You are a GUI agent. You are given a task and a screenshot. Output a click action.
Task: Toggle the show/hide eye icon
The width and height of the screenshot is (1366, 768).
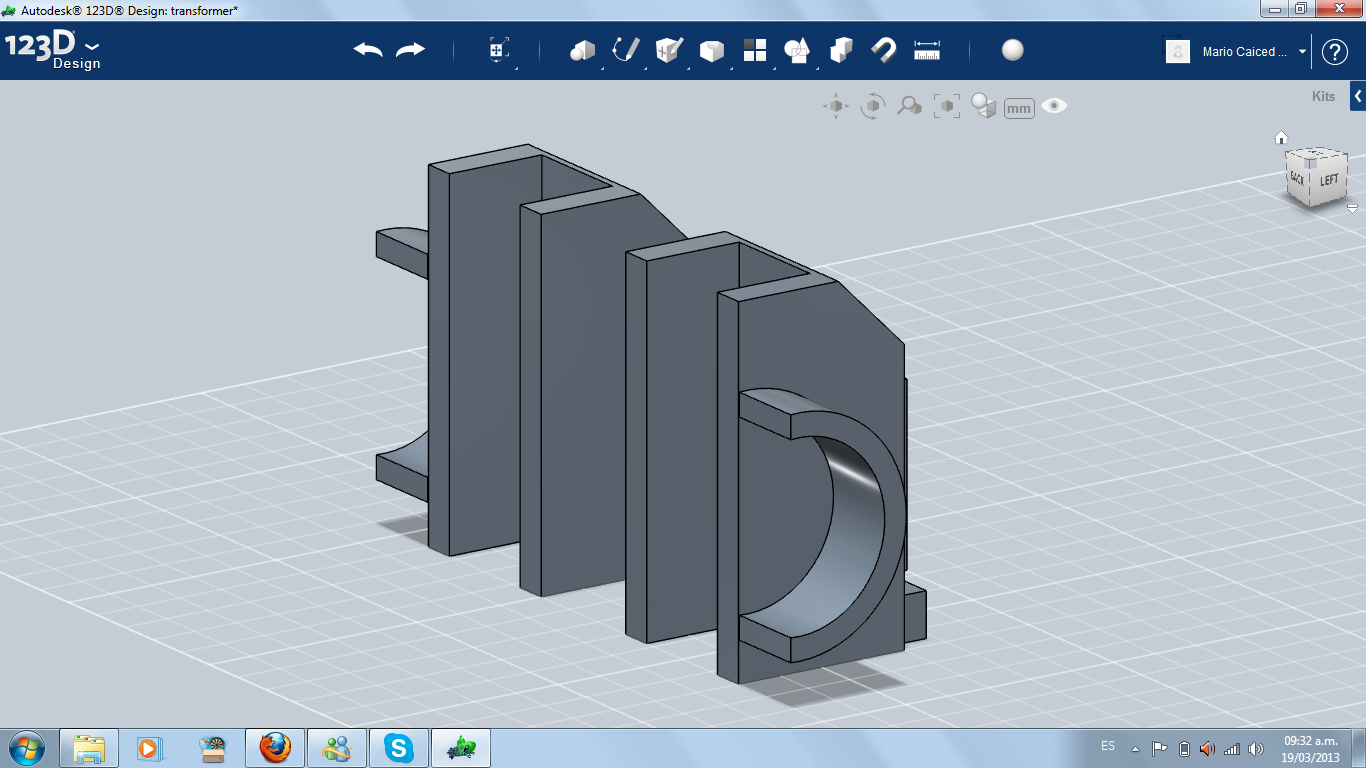click(1054, 106)
